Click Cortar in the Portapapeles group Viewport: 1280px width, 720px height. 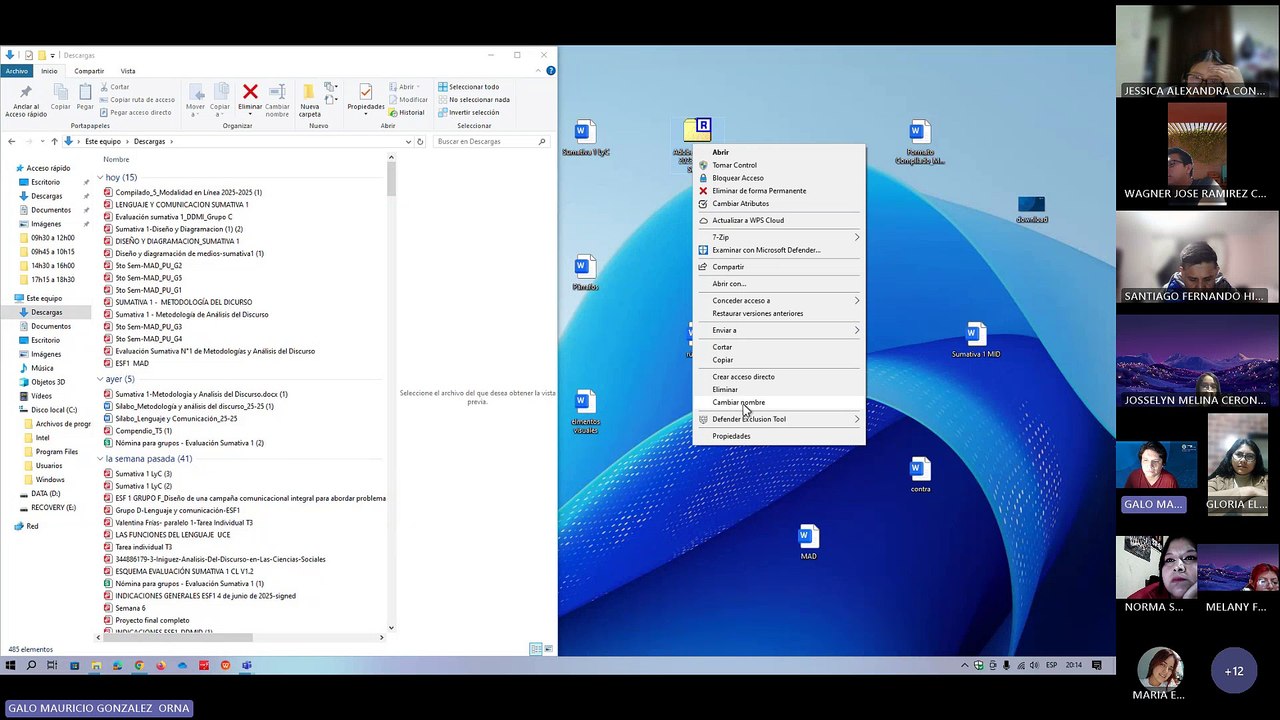[x=115, y=87]
